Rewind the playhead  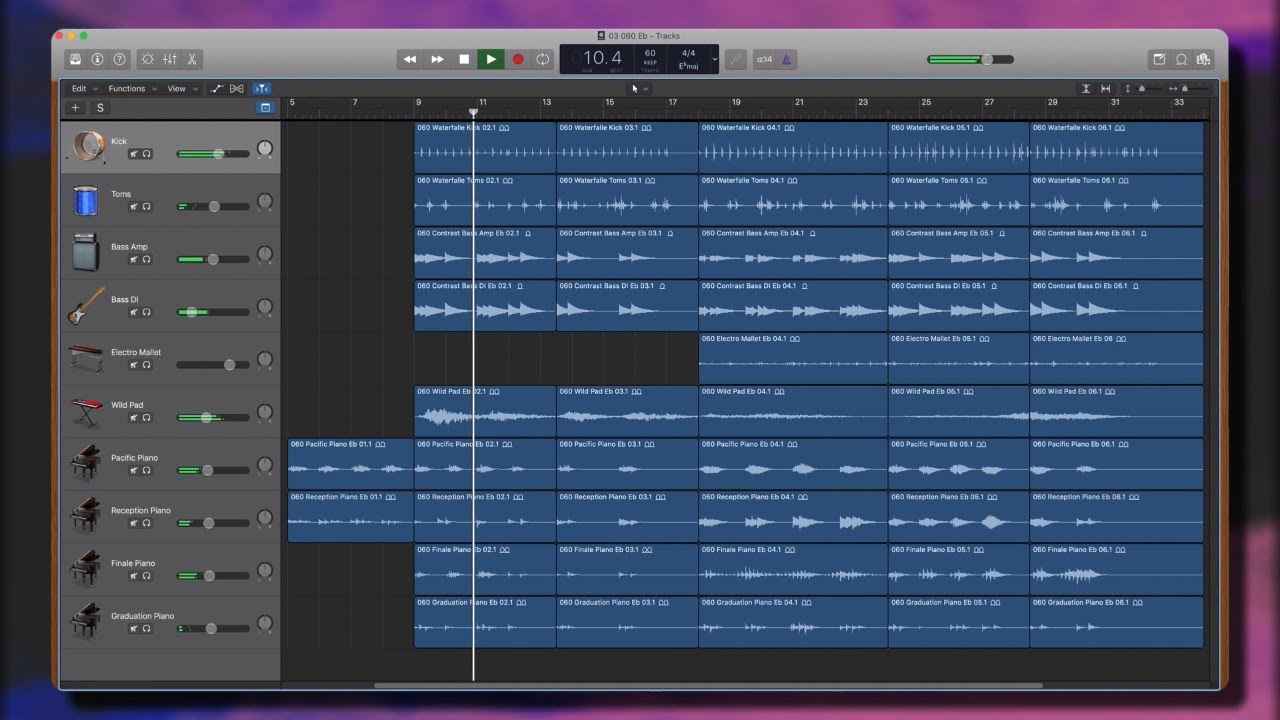pyautogui.click(x=410, y=59)
